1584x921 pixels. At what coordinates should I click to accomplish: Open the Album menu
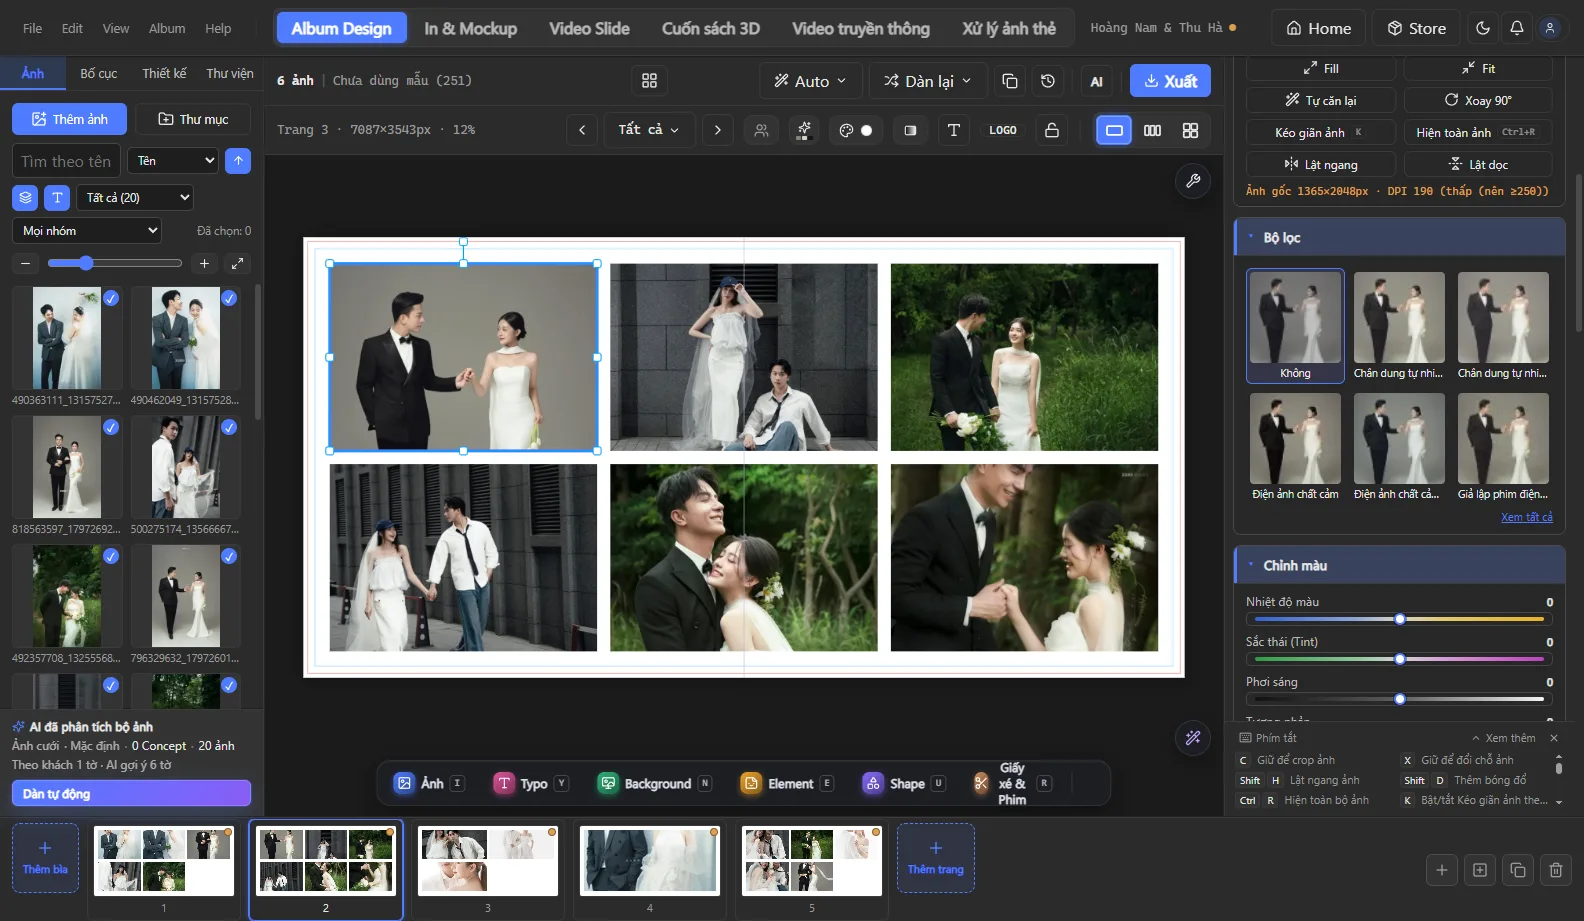167,28
